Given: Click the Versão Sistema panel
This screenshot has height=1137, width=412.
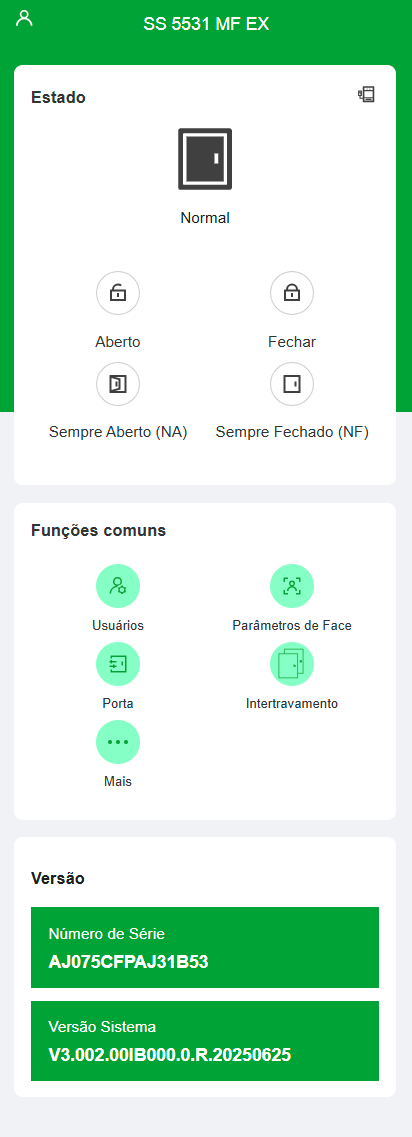Looking at the screenshot, I should [205, 1041].
